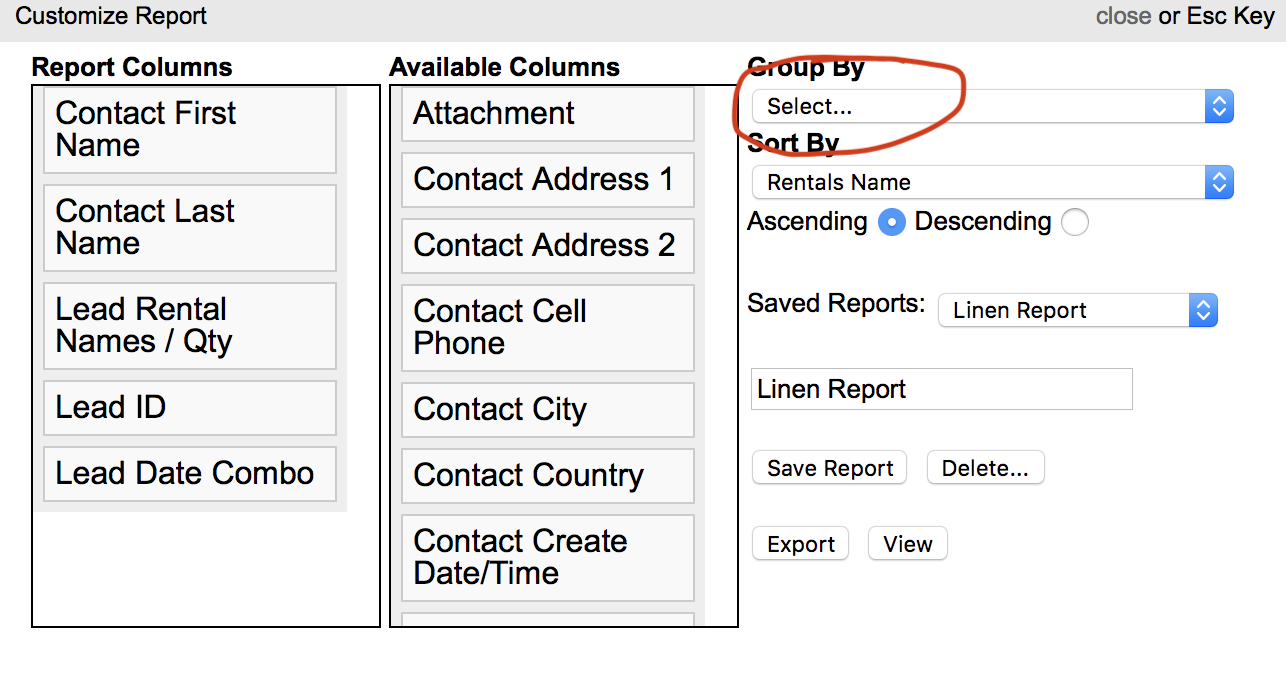
Task: Select Lead Date Combo report column
Action: point(190,474)
